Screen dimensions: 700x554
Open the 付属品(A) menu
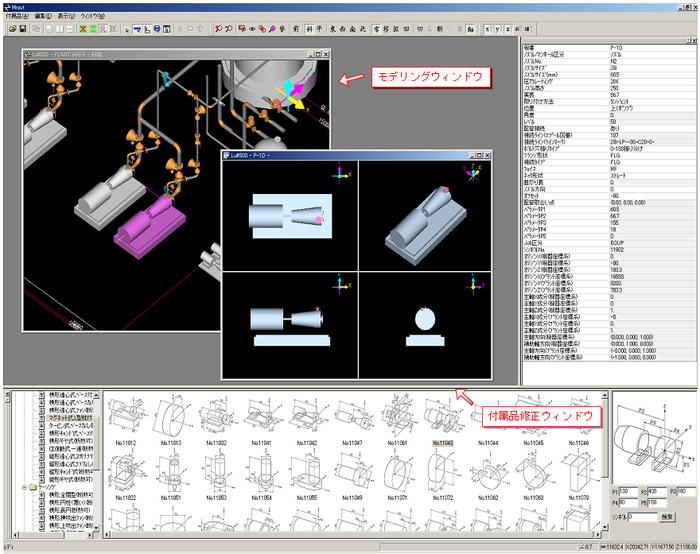(x=17, y=17)
